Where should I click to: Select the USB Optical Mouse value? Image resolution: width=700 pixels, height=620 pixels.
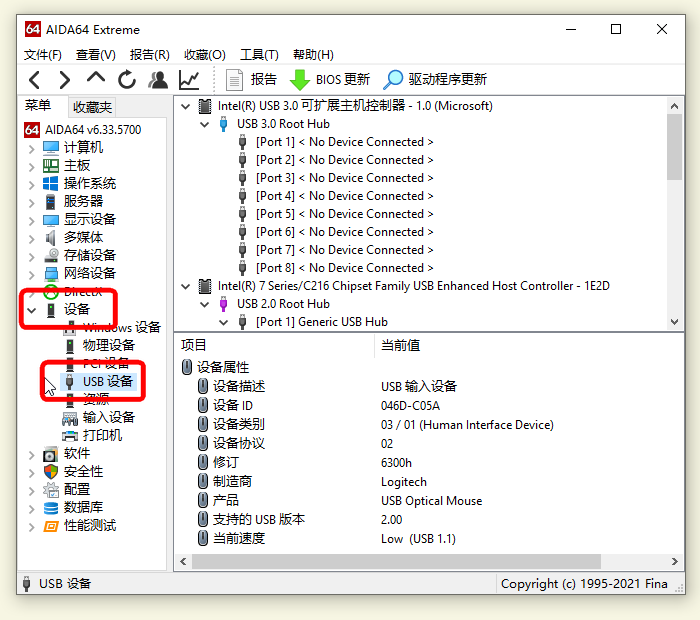pyautogui.click(x=431, y=501)
